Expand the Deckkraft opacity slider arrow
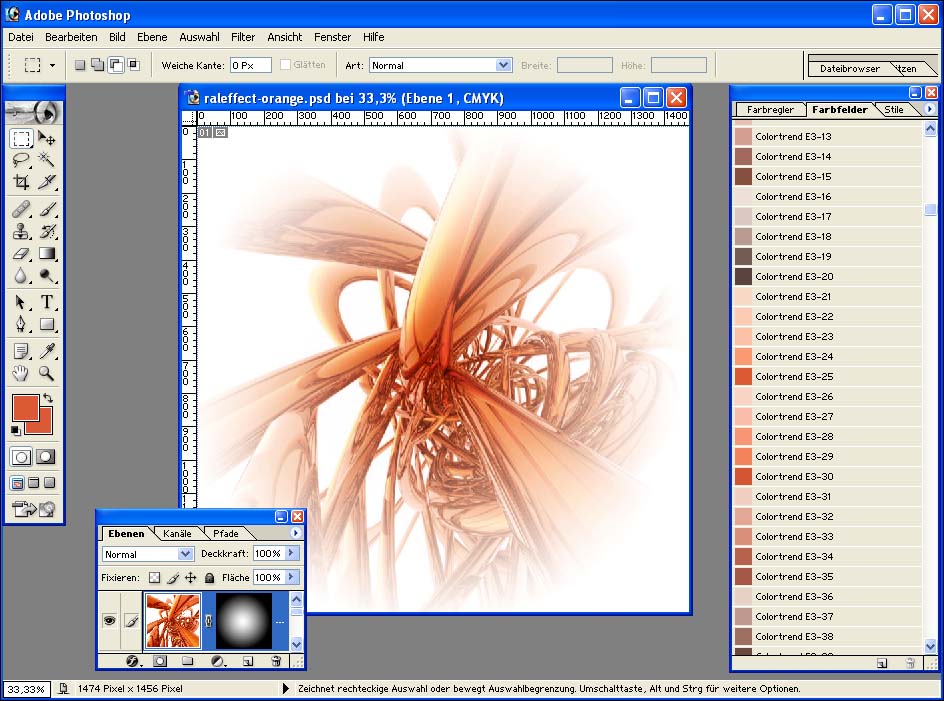 click(292, 553)
